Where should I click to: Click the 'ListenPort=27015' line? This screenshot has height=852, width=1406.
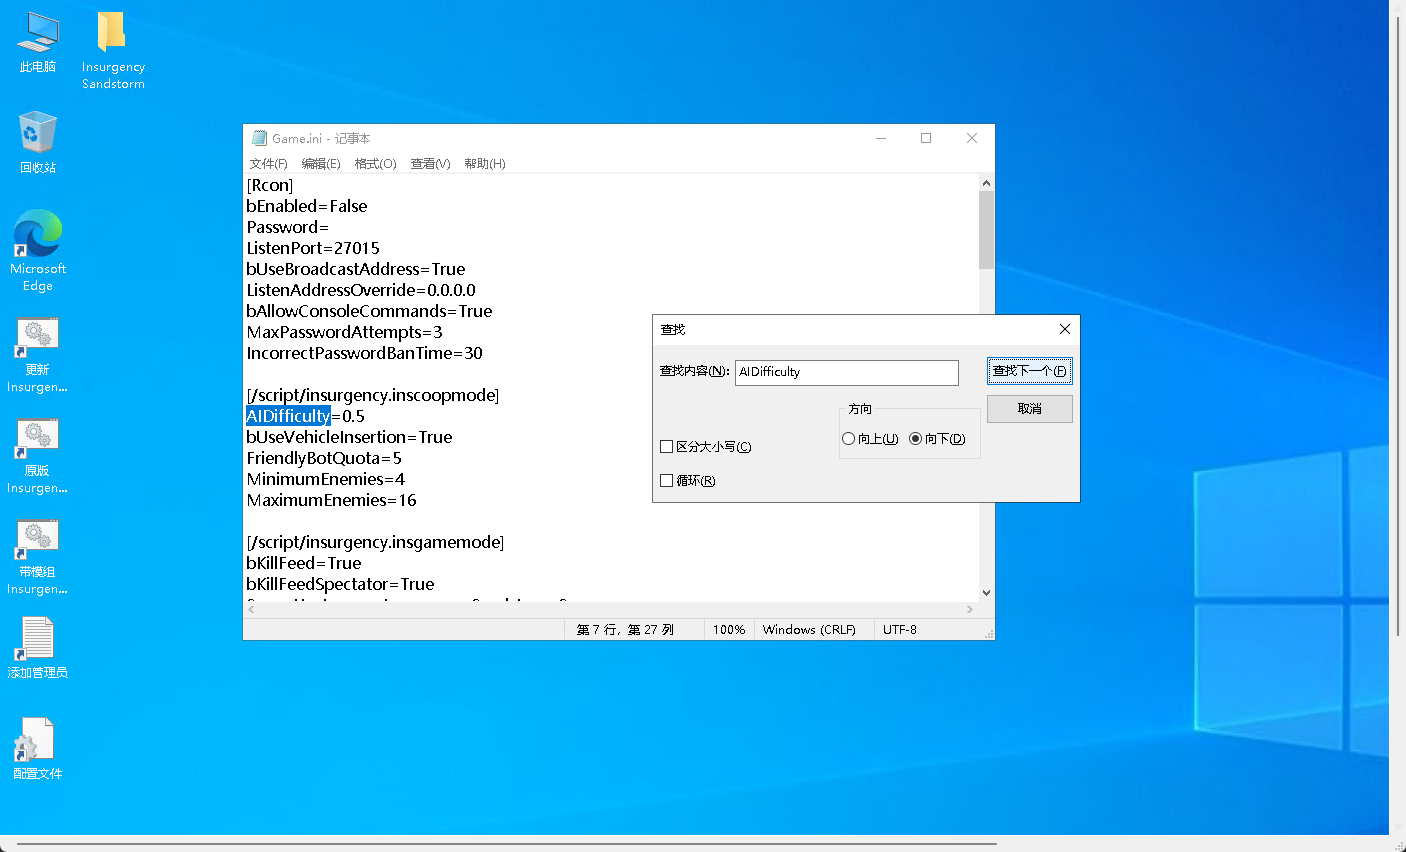(x=313, y=248)
